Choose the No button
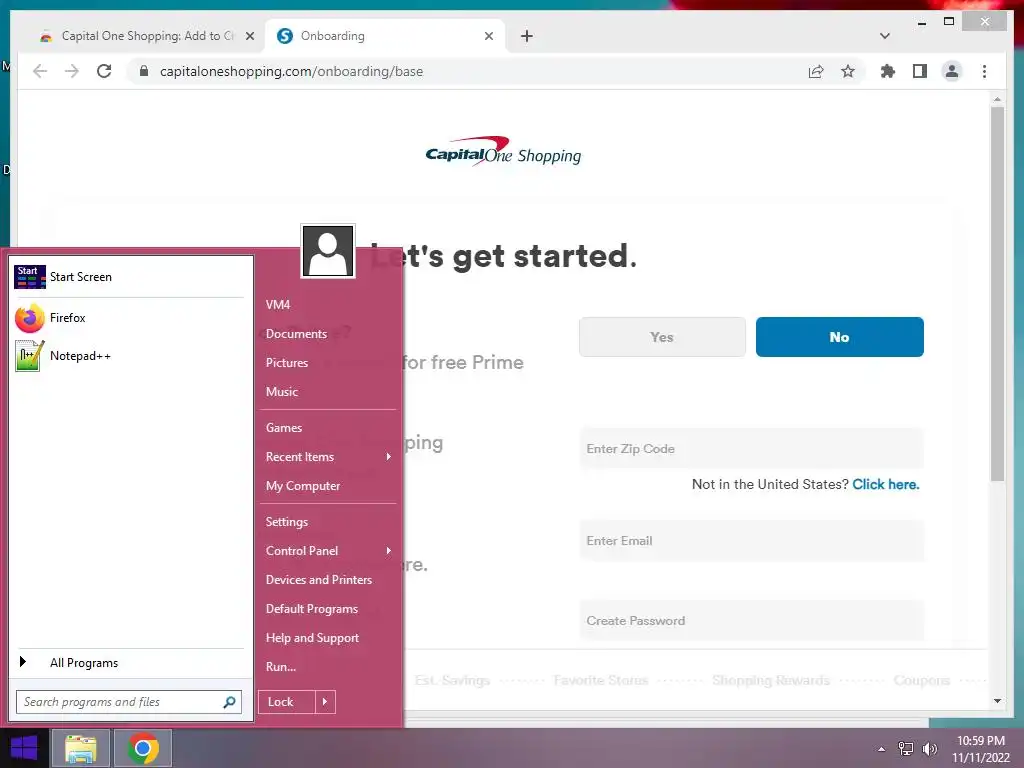 coord(839,337)
